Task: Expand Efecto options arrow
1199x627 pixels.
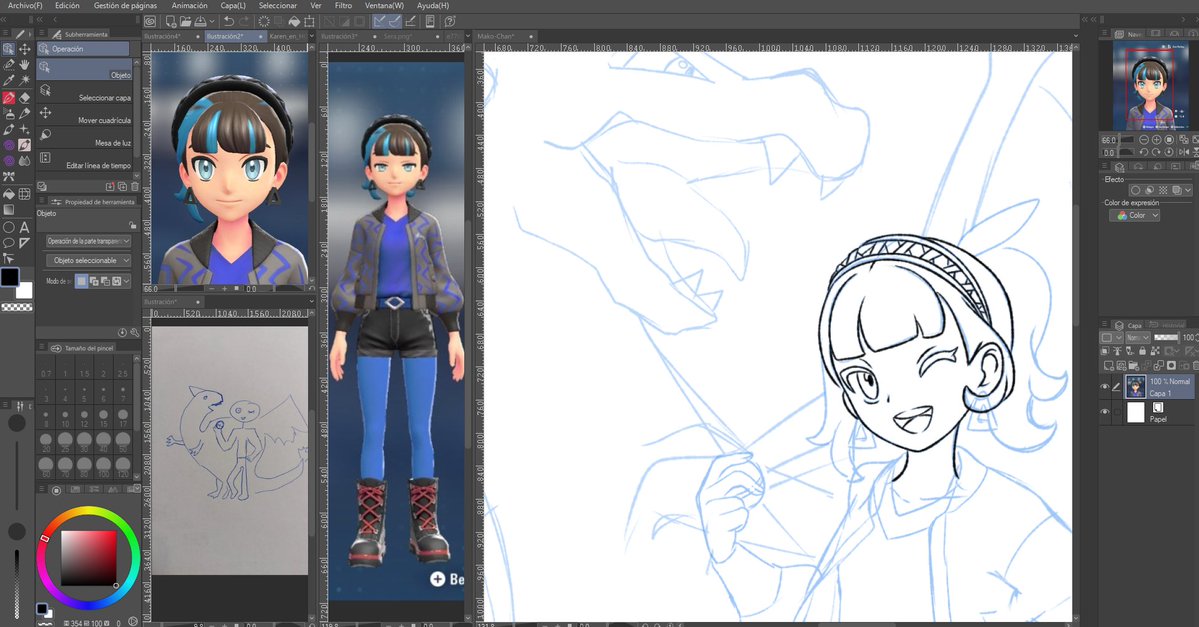Action: click(x=1188, y=190)
